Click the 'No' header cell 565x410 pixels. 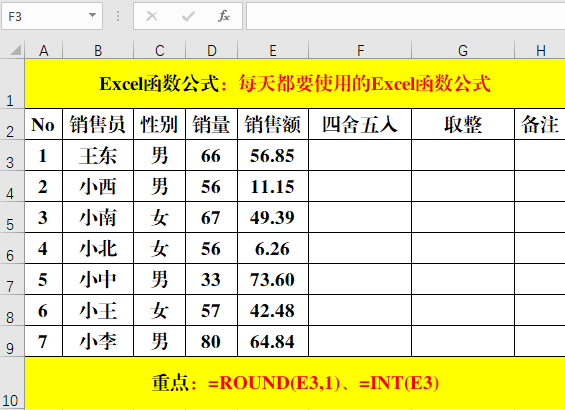pyautogui.click(x=44, y=124)
